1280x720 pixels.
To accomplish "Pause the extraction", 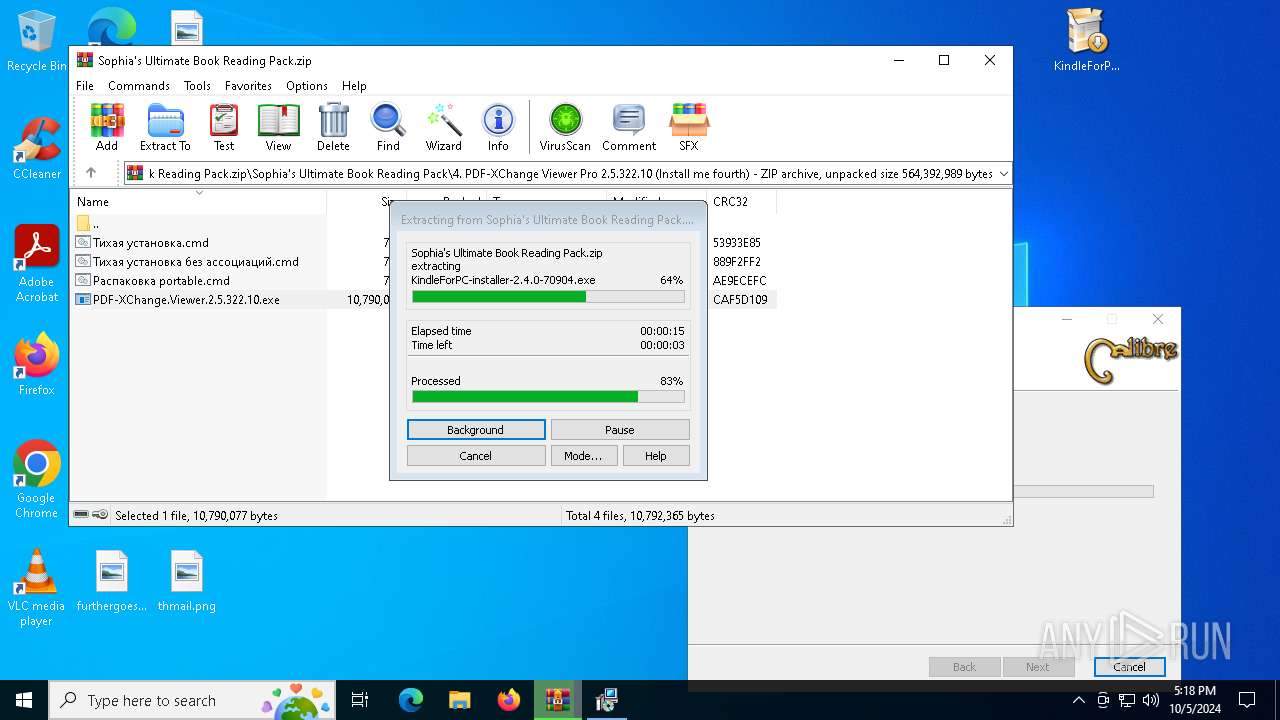I will (620, 430).
